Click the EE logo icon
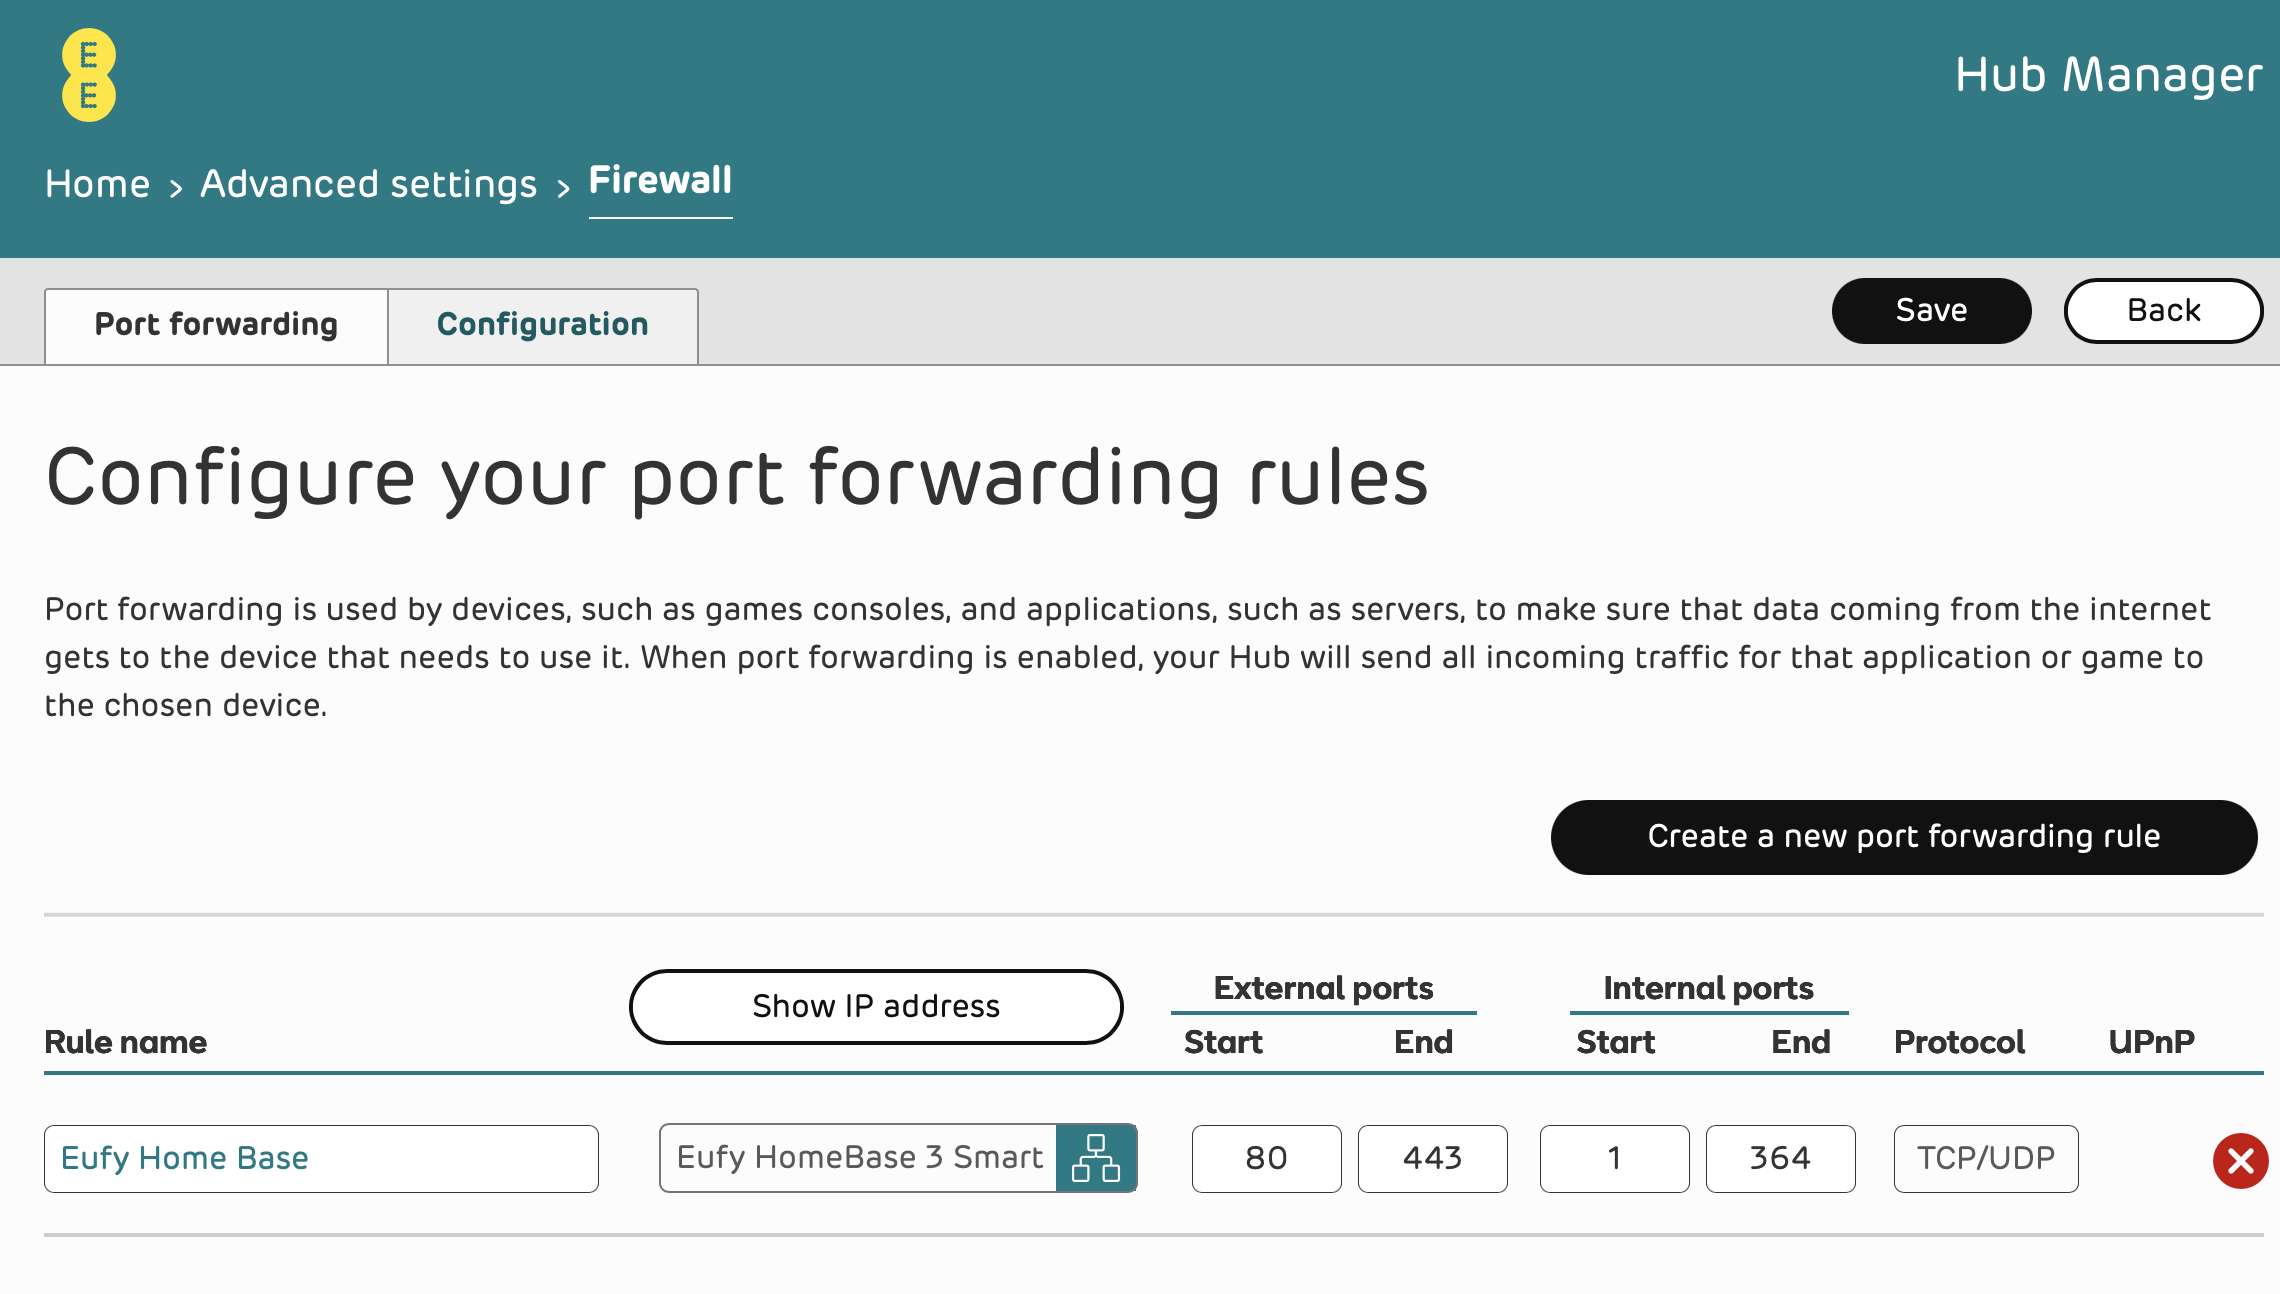Image resolution: width=2280 pixels, height=1294 pixels. pyautogui.click(x=89, y=75)
